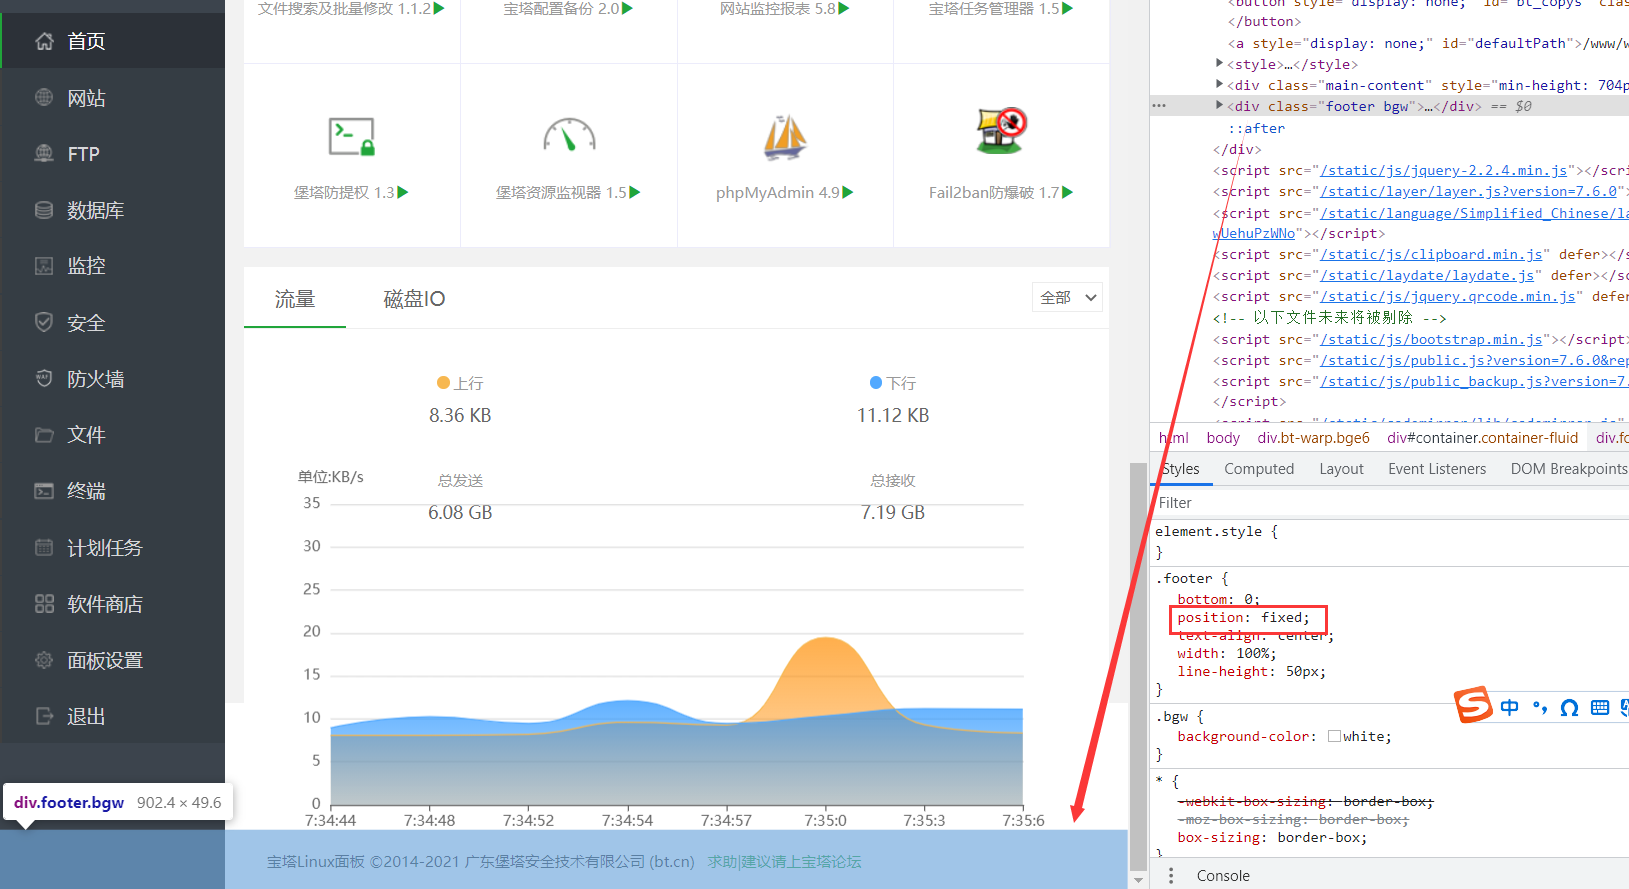The height and width of the screenshot is (889, 1629).
Task: Open the 堡塔防提权 terminal-lock icon
Action: pyautogui.click(x=352, y=136)
